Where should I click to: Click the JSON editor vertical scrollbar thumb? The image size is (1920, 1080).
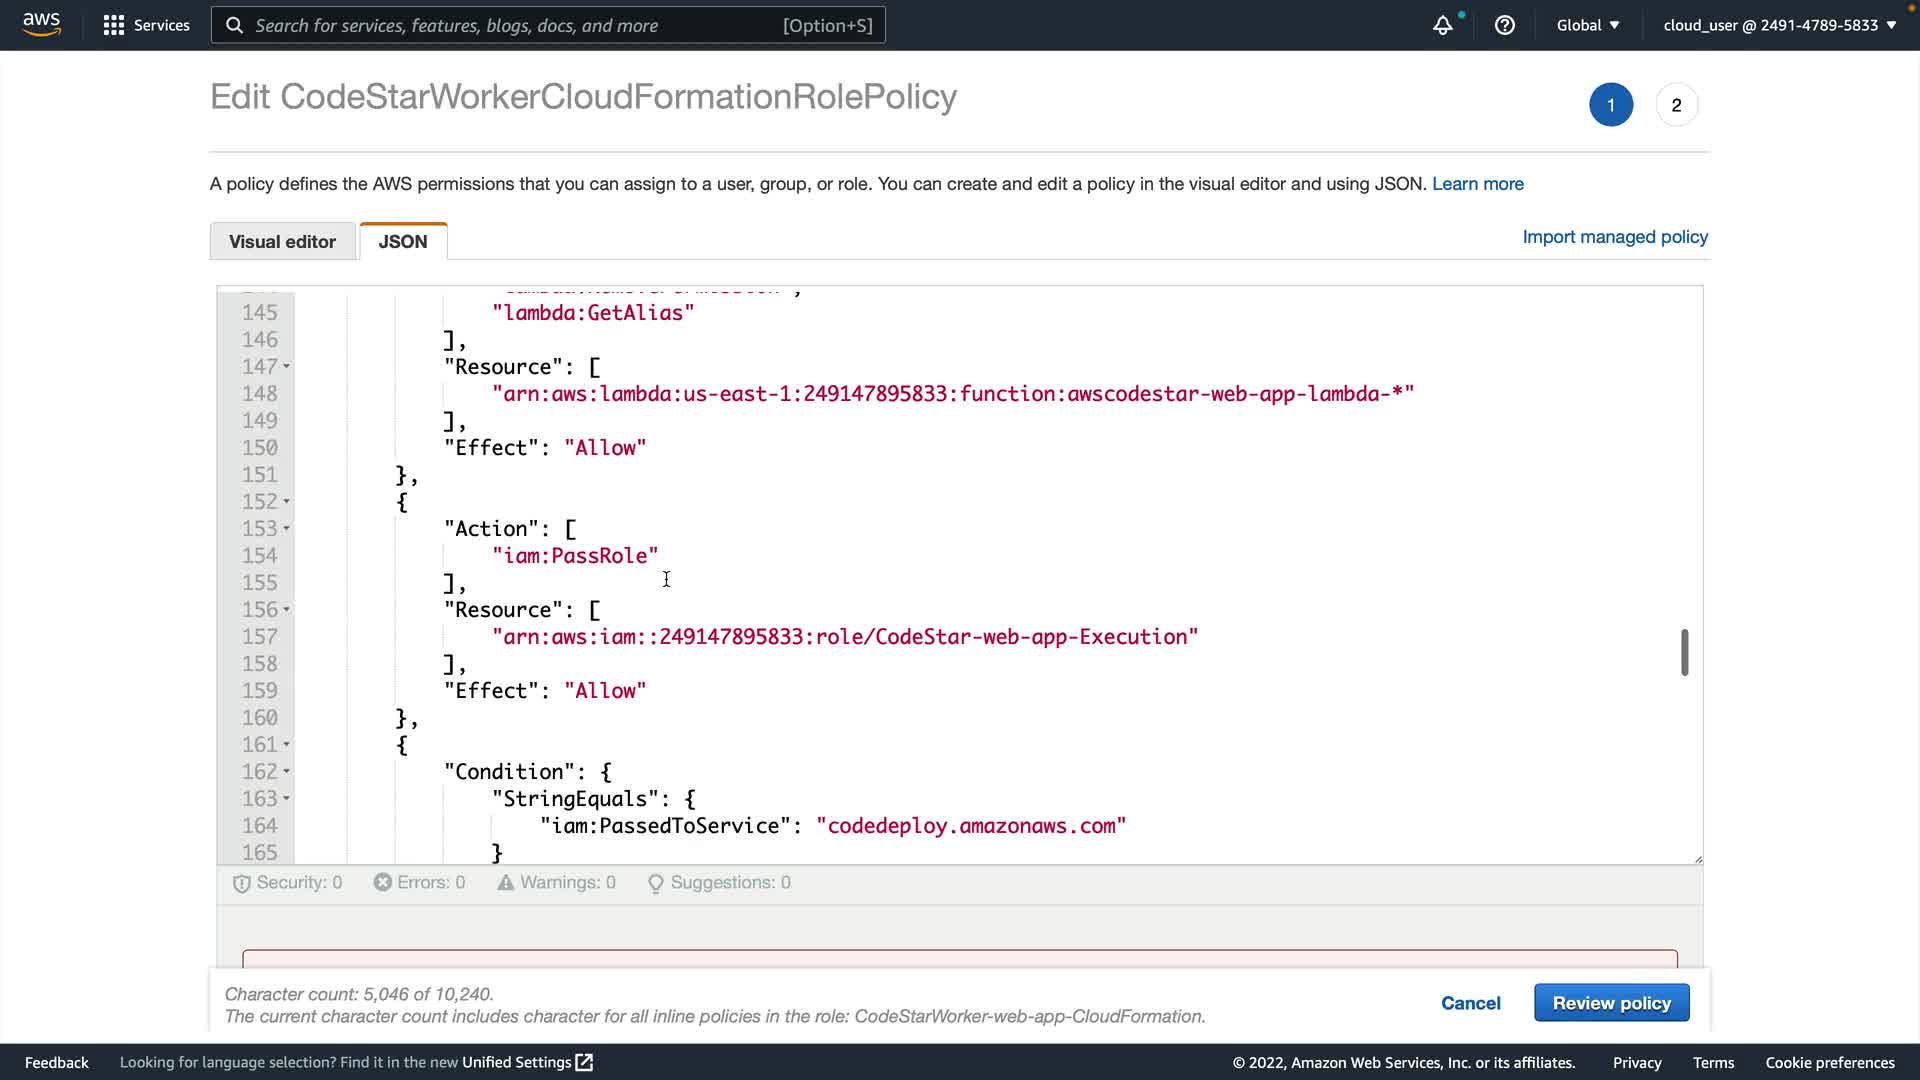point(1684,652)
